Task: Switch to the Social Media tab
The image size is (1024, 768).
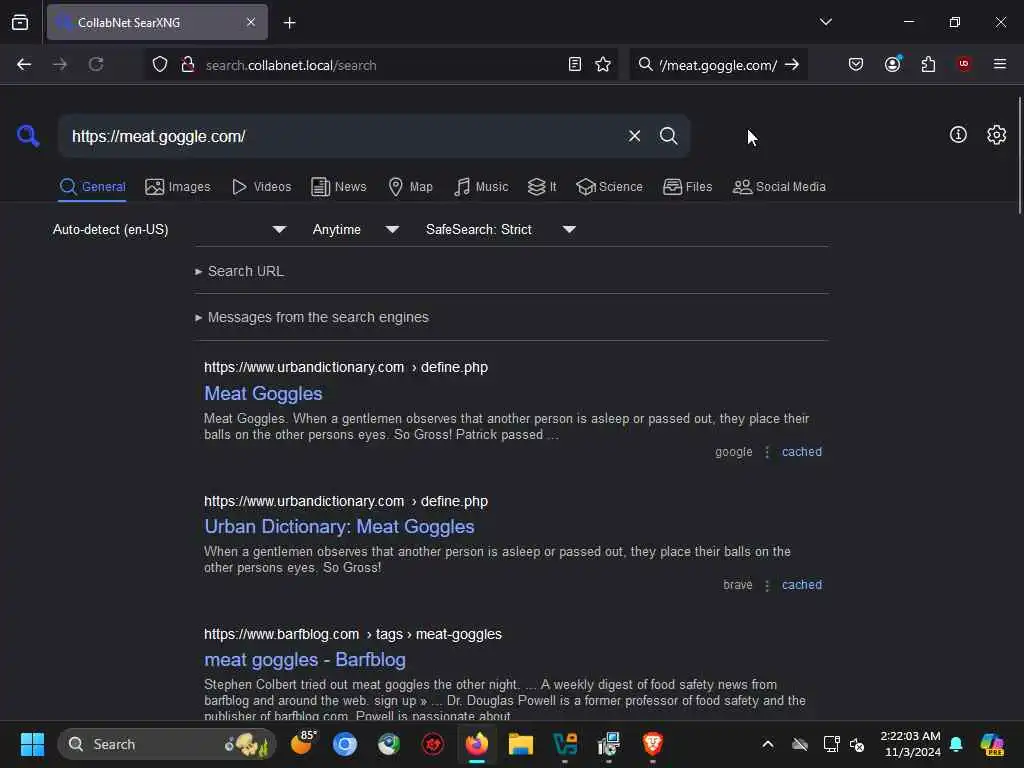Action: point(778,187)
